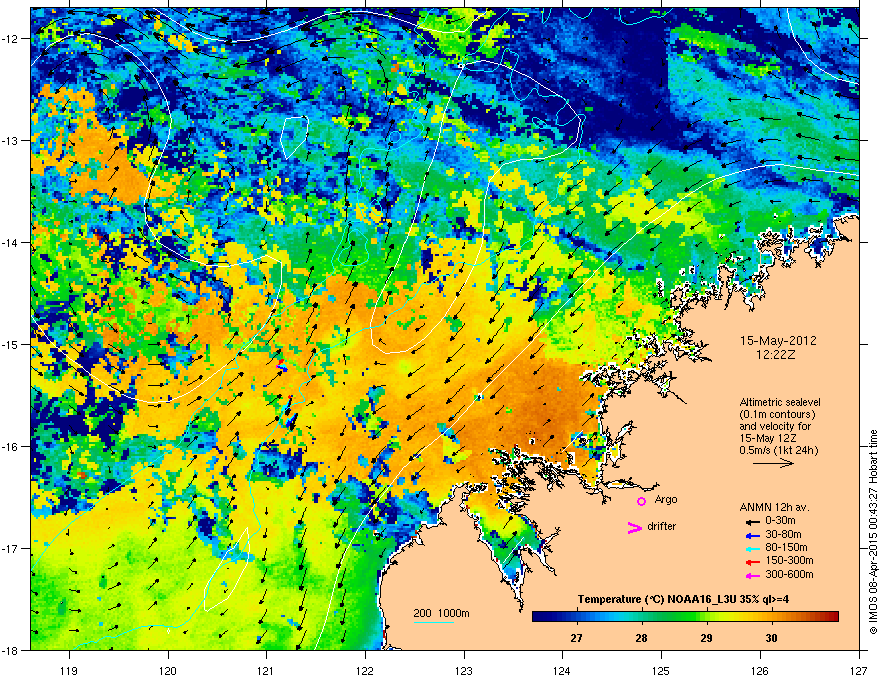Pick the dark red end of temperature color bar
Viewport: 880px width, 680px height.
pos(833,617)
